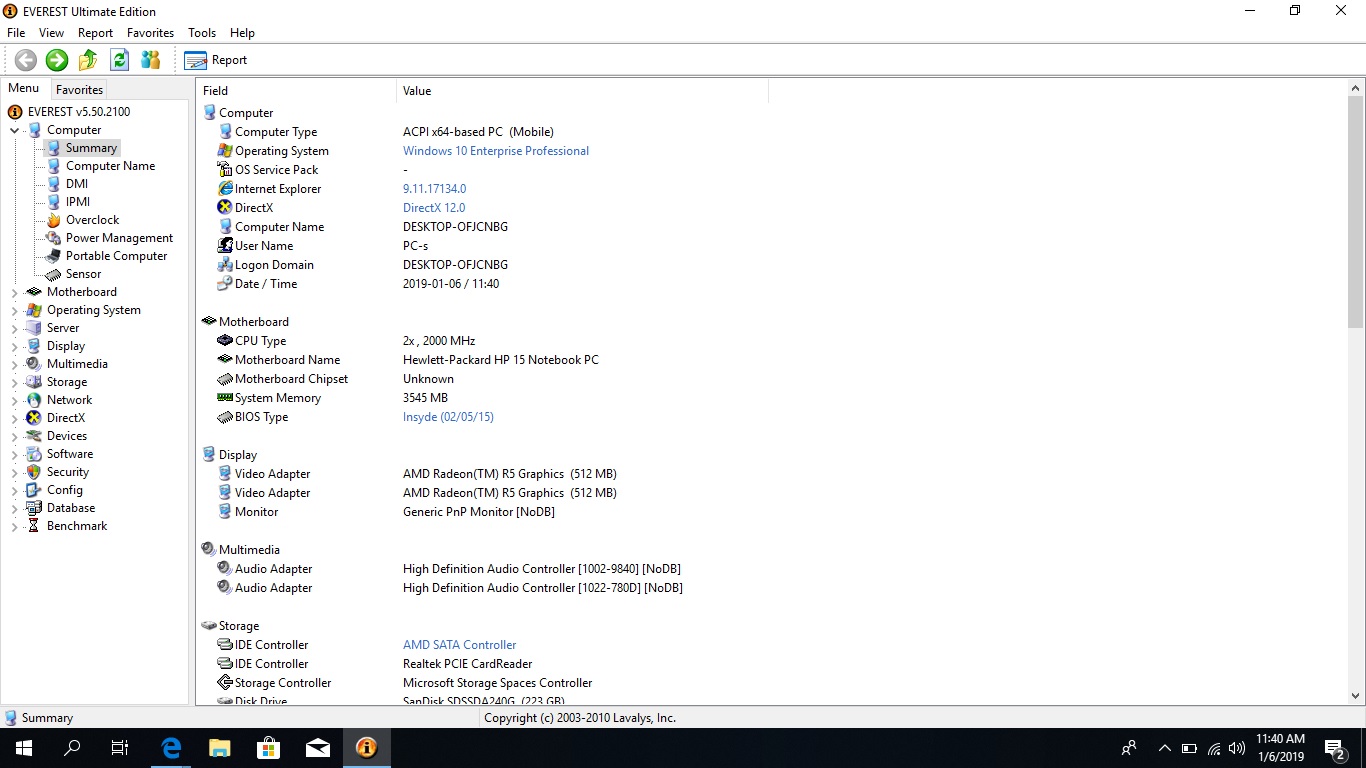Open Microsoft Edge from the taskbar
Viewport: 1366px width, 768px height.
[171, 748]
